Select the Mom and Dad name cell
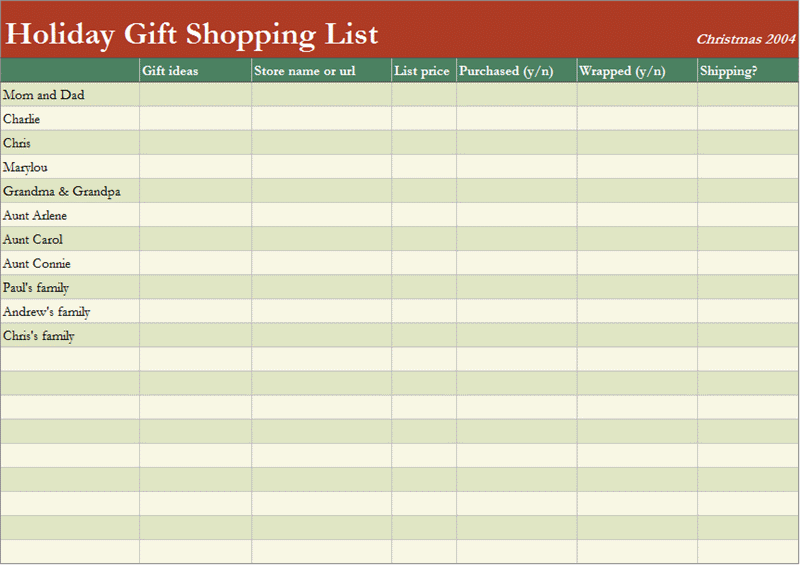 (70, 94)
